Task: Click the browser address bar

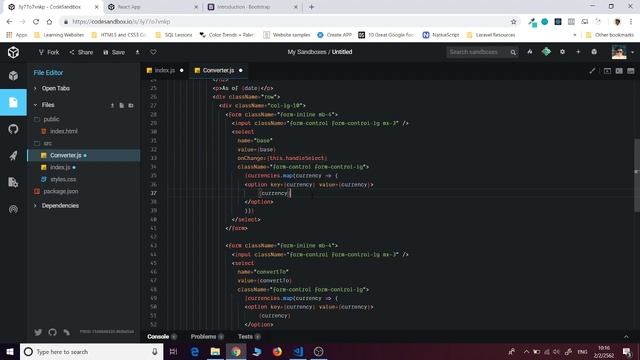Action: click(x=286, y=22)
